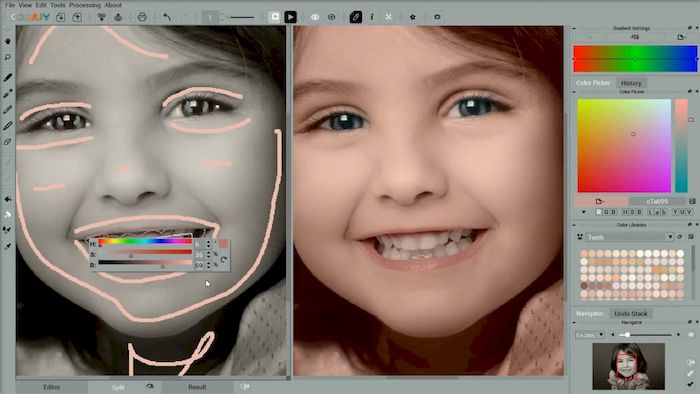Viewport: 700px width, 394px height.
Task: Select the first pen drawing tool
Action: (8, 77)
